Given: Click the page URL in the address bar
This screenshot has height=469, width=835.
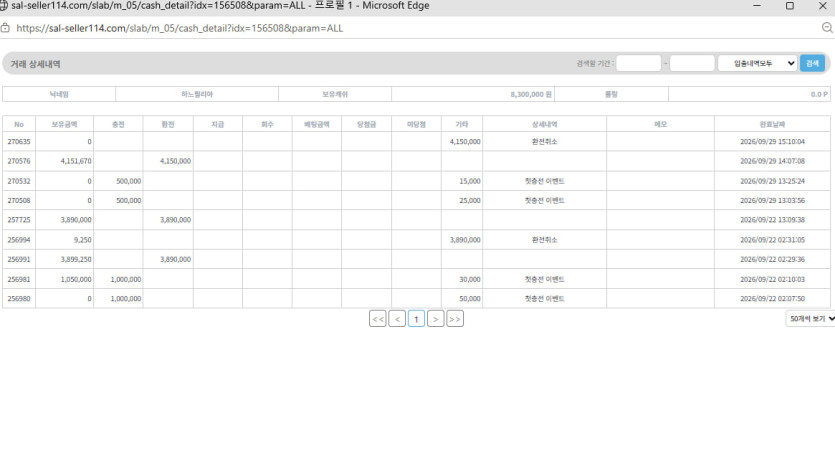Looking at the screenshot, I should pyautogui.click(x=179, y=28).
